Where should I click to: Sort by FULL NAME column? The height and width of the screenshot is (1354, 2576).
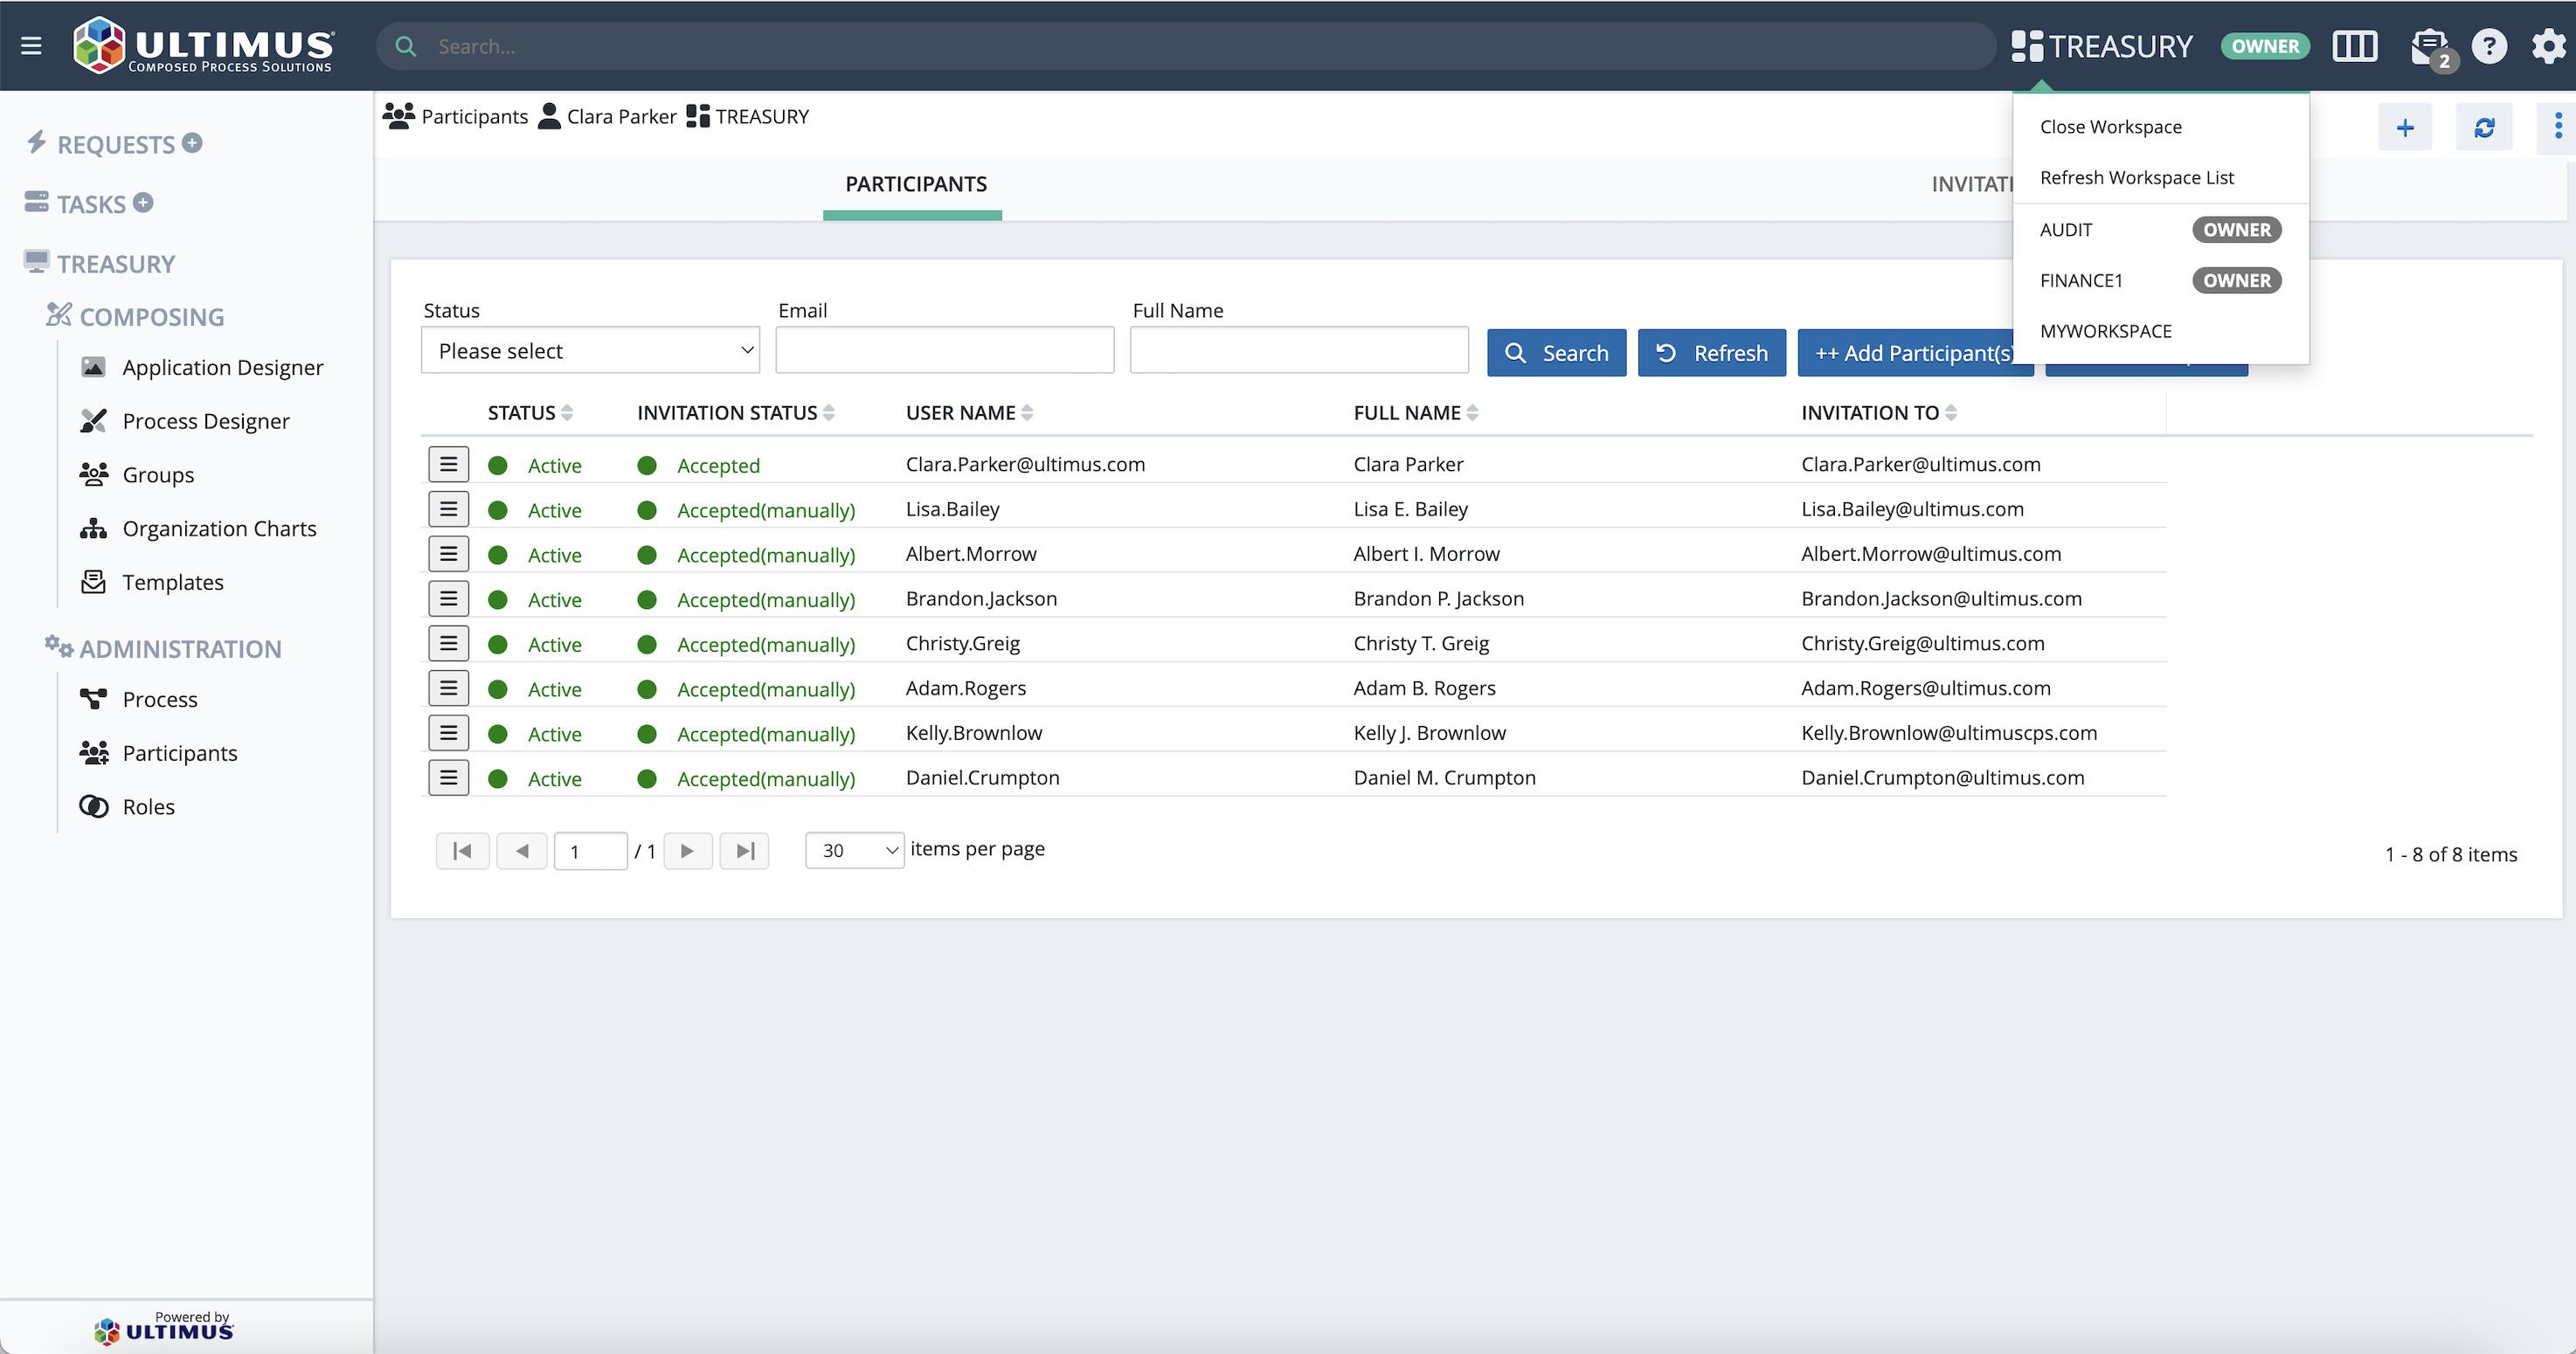(1415, 413)
